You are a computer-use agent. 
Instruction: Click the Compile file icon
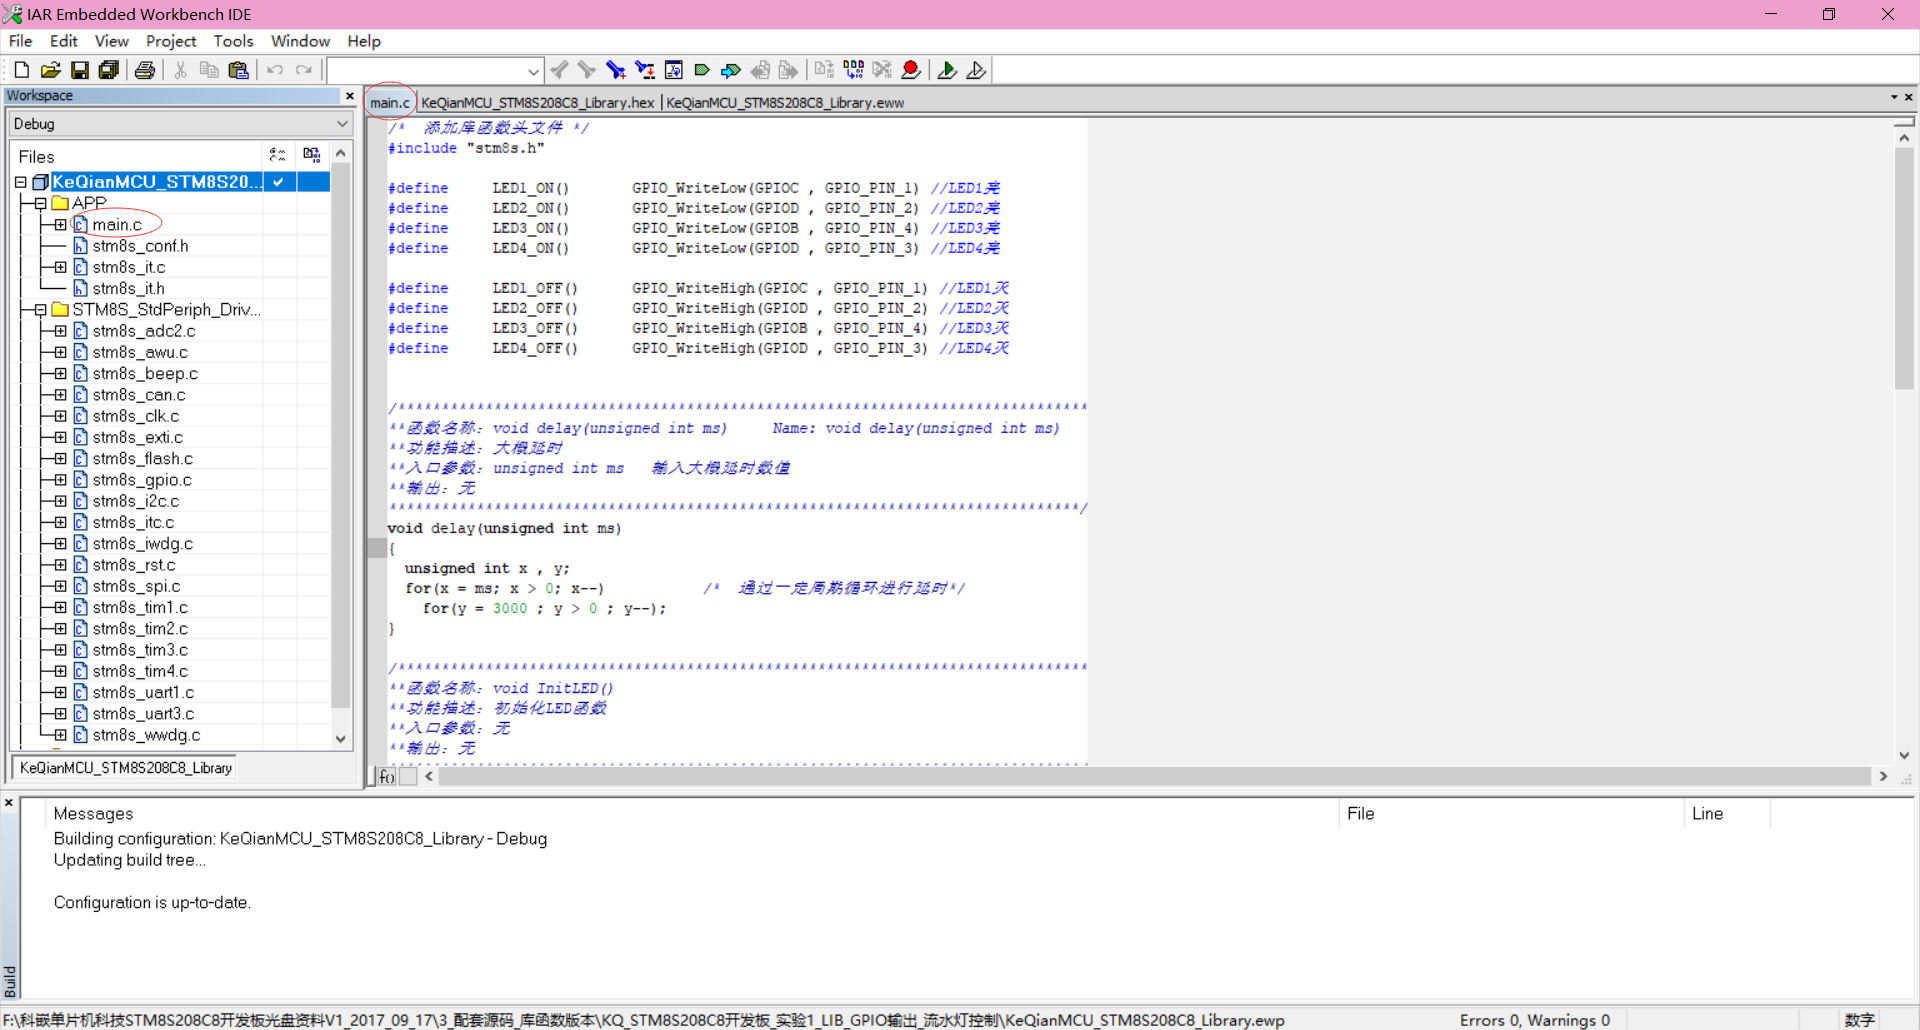tap(824, 70)
